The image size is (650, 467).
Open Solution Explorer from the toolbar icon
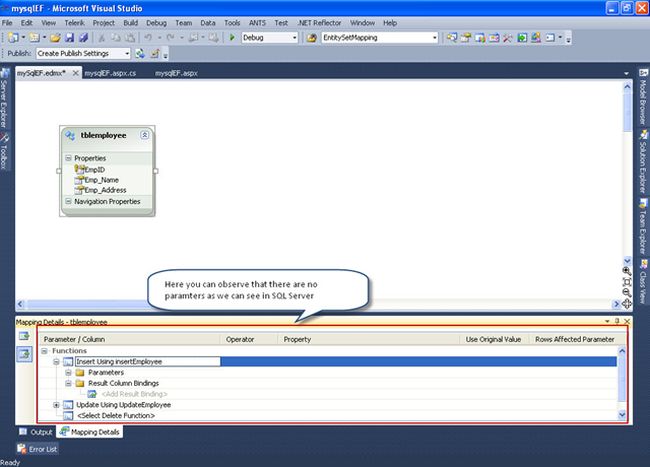click(452, 38)
